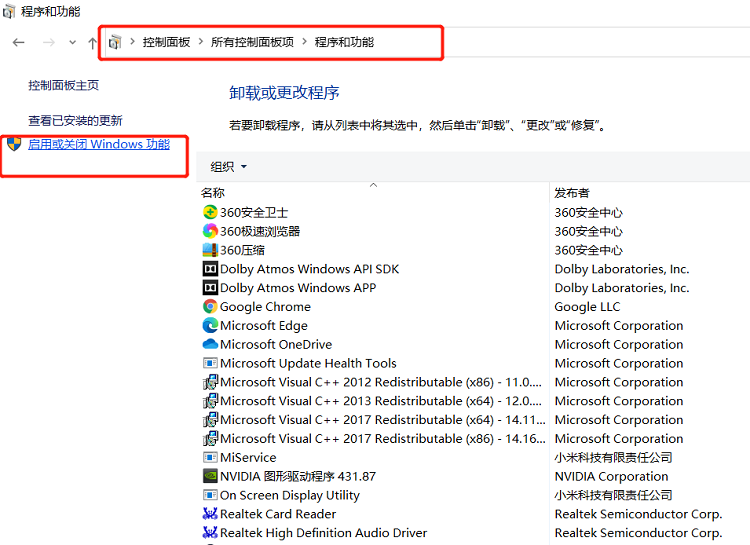Click the 360安全卫士 program icon
The image size is (750, 545).
(x=210, y=212)
